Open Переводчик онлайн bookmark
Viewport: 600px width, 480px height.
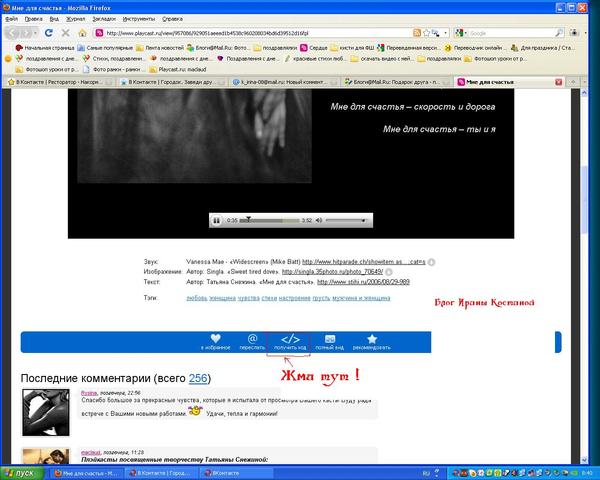tap(475, 48)
